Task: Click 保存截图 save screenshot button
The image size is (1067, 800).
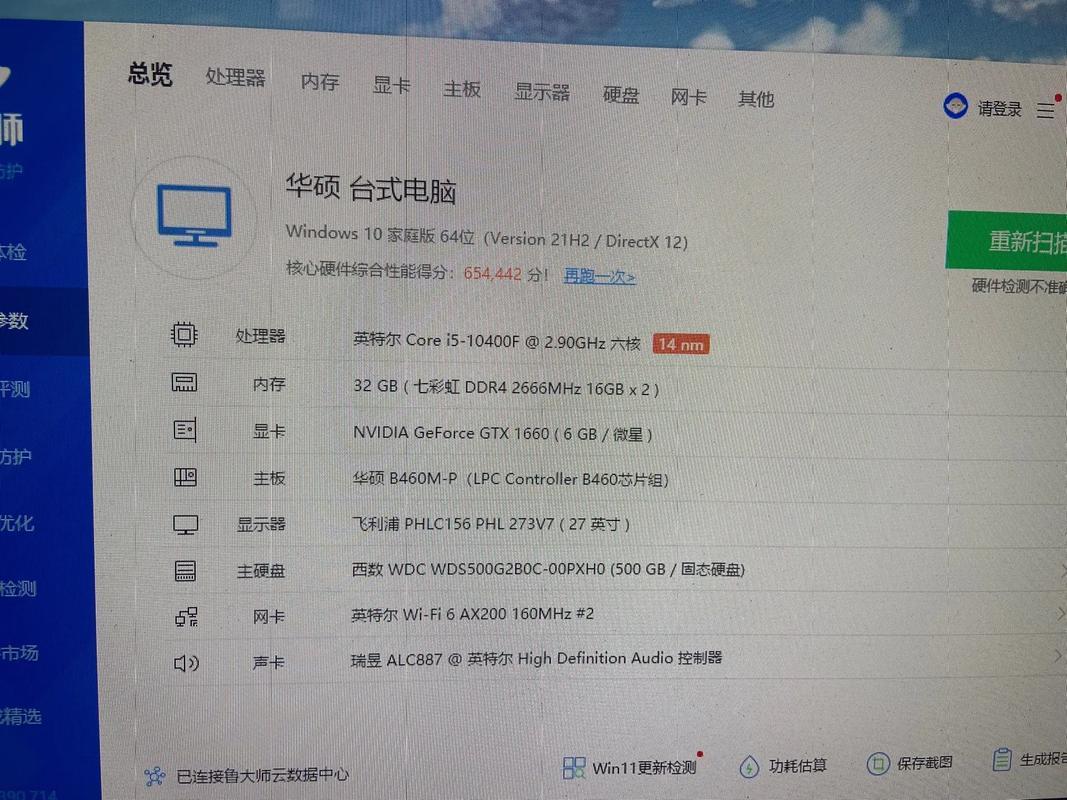Action: (x=924, y=763)
